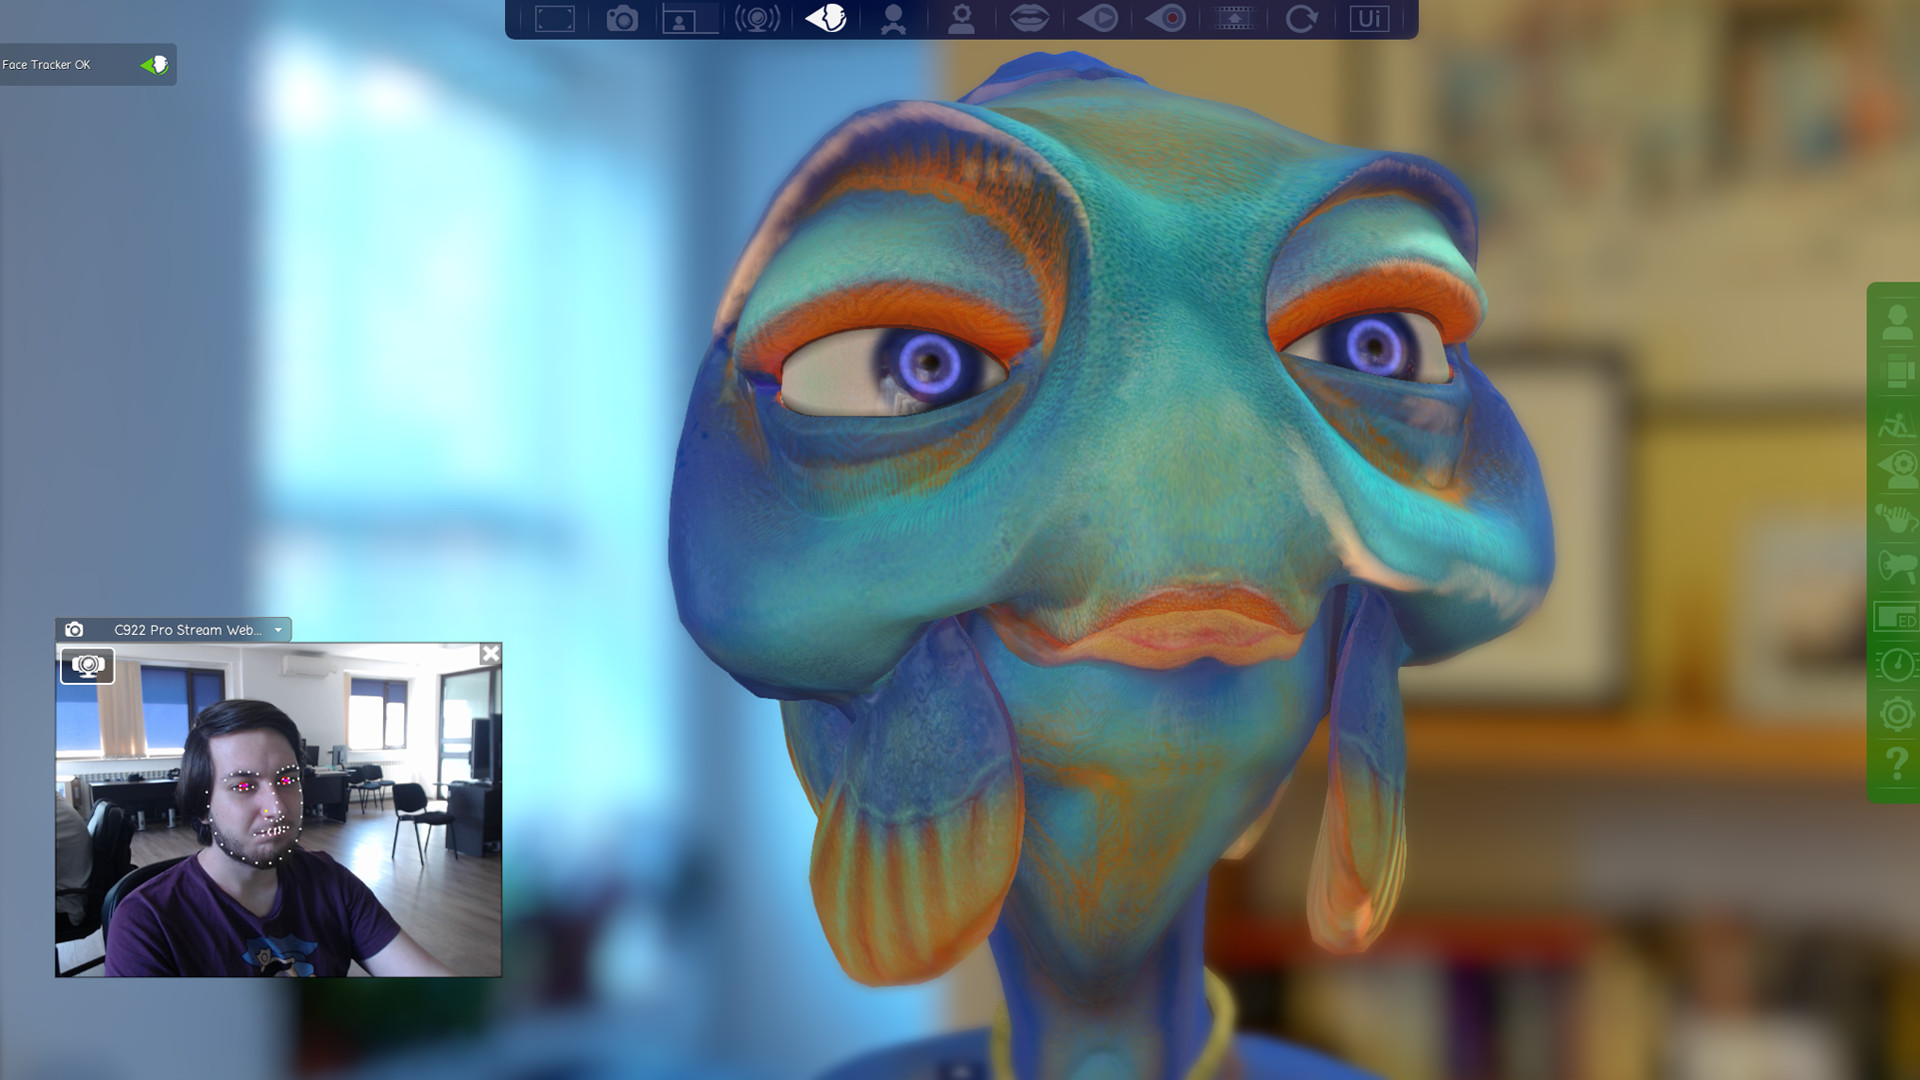
Task: Select the face tracking head icon
Action: pos(826,17)
